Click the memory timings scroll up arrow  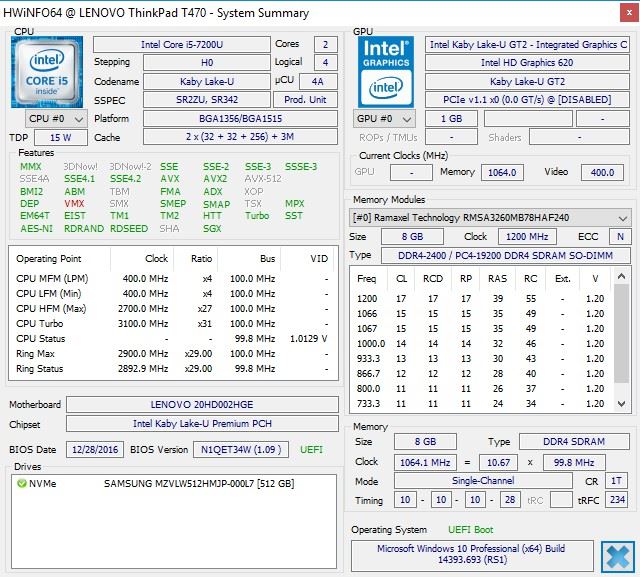tap(621, 277)
